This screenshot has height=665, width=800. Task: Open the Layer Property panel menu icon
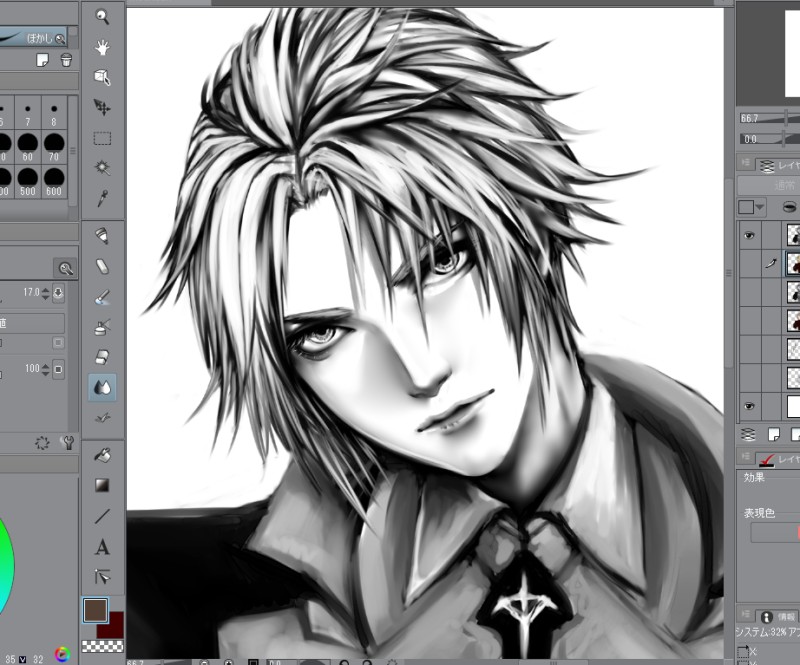[746, 456]
